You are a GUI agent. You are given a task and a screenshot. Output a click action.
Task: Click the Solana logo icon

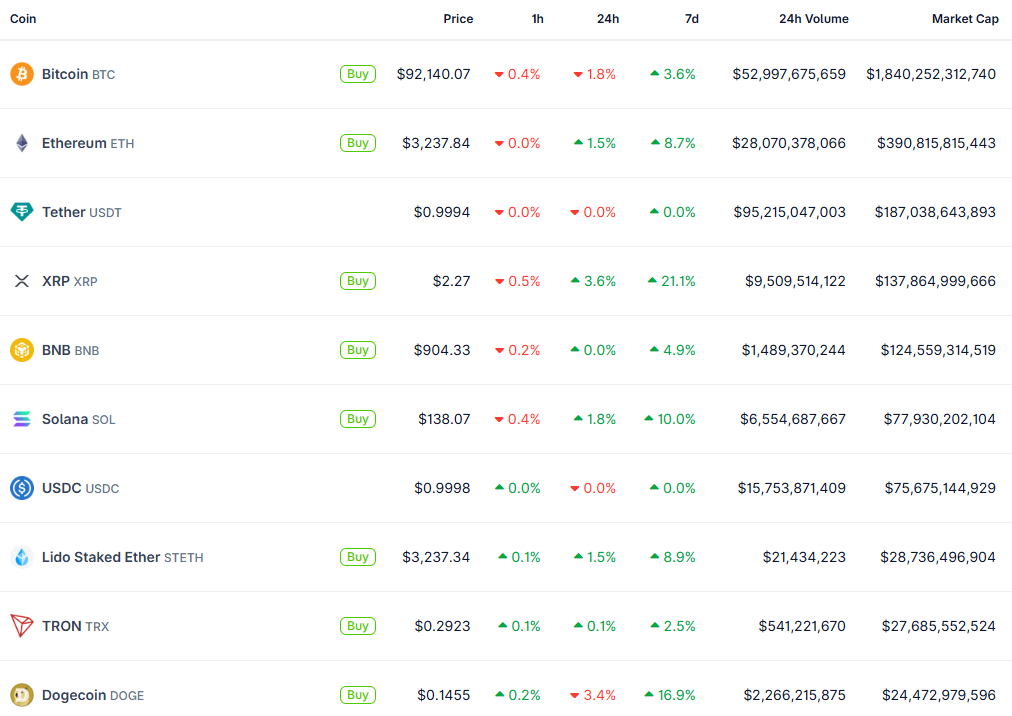(x=22, y=419)
